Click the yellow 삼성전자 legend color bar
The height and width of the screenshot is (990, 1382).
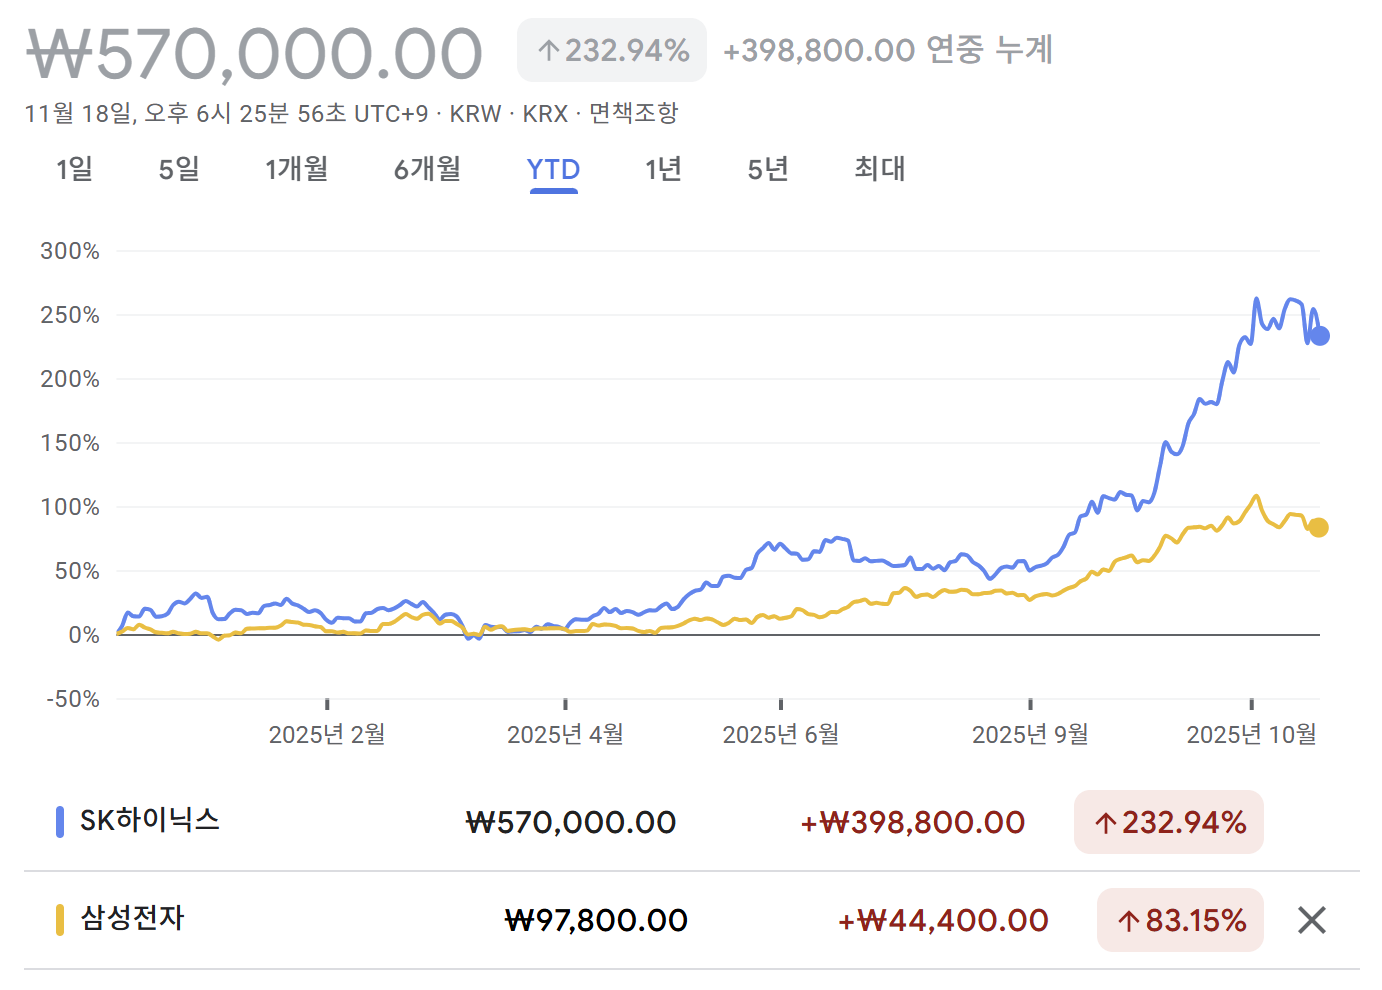60,920
